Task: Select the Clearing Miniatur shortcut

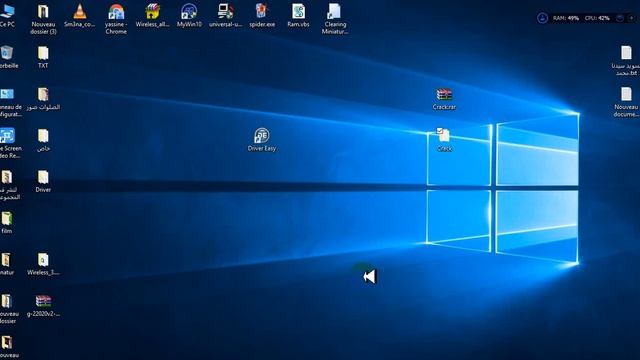Action: [335, 19]
